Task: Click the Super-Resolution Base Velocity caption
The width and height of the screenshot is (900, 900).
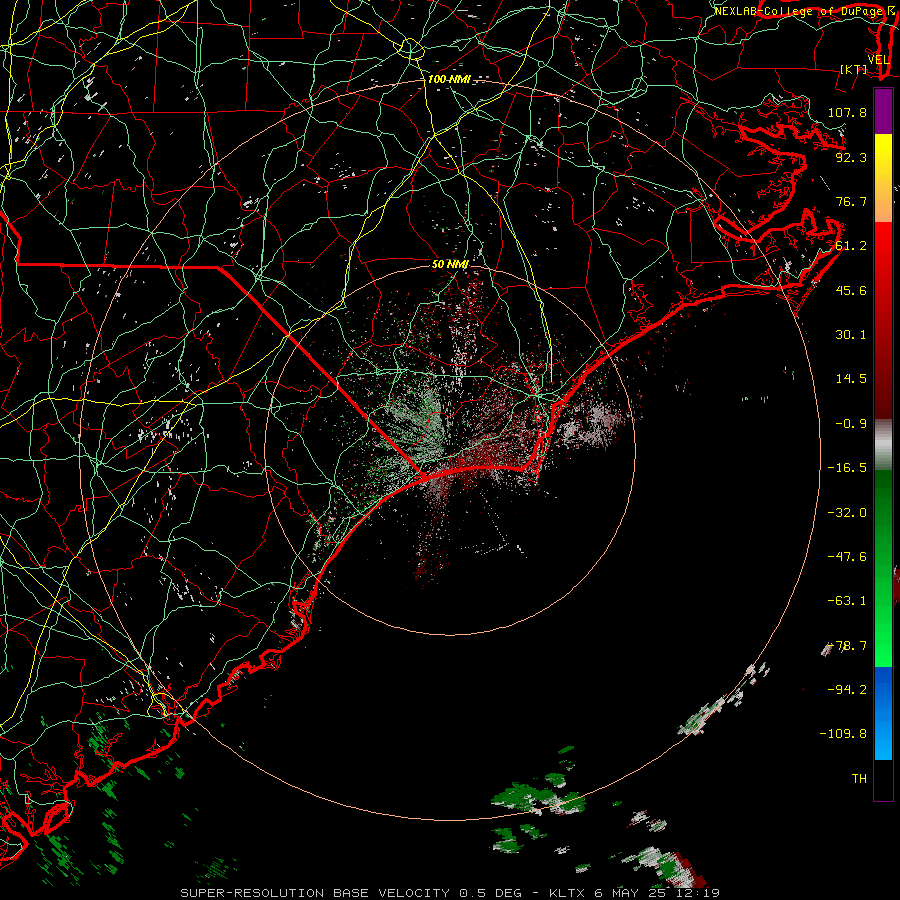Action: pos(449,893)
